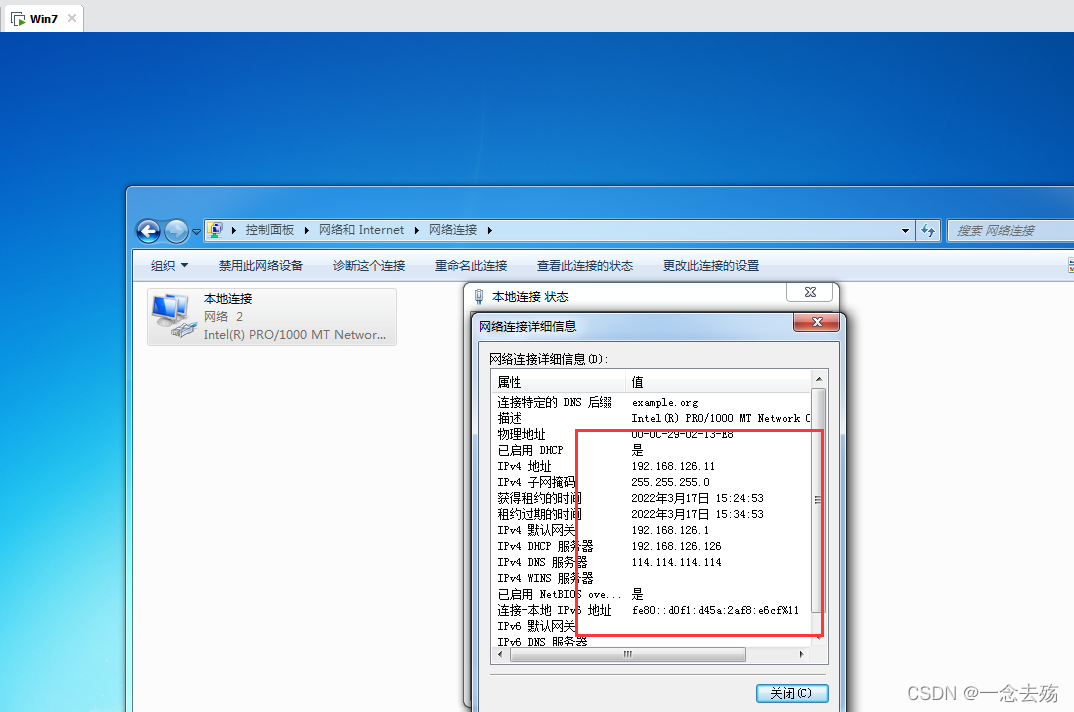Click 诊断这个连接 in the toolbar
The image size is (1074, 712).
(369, 266)
